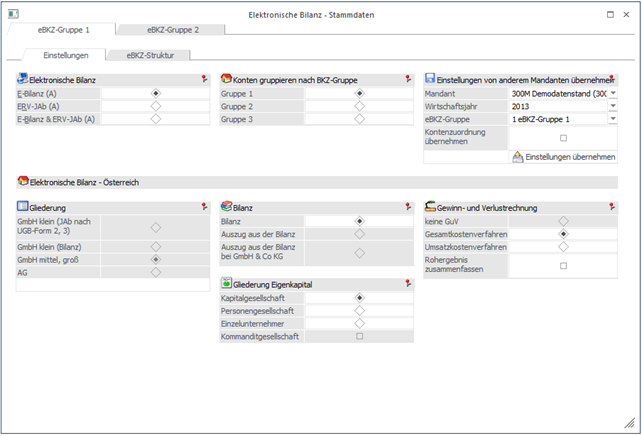Expand the Wirtschaftsjahr dropdown
Viewport: 642px width, 436px height.
(612, 106)
